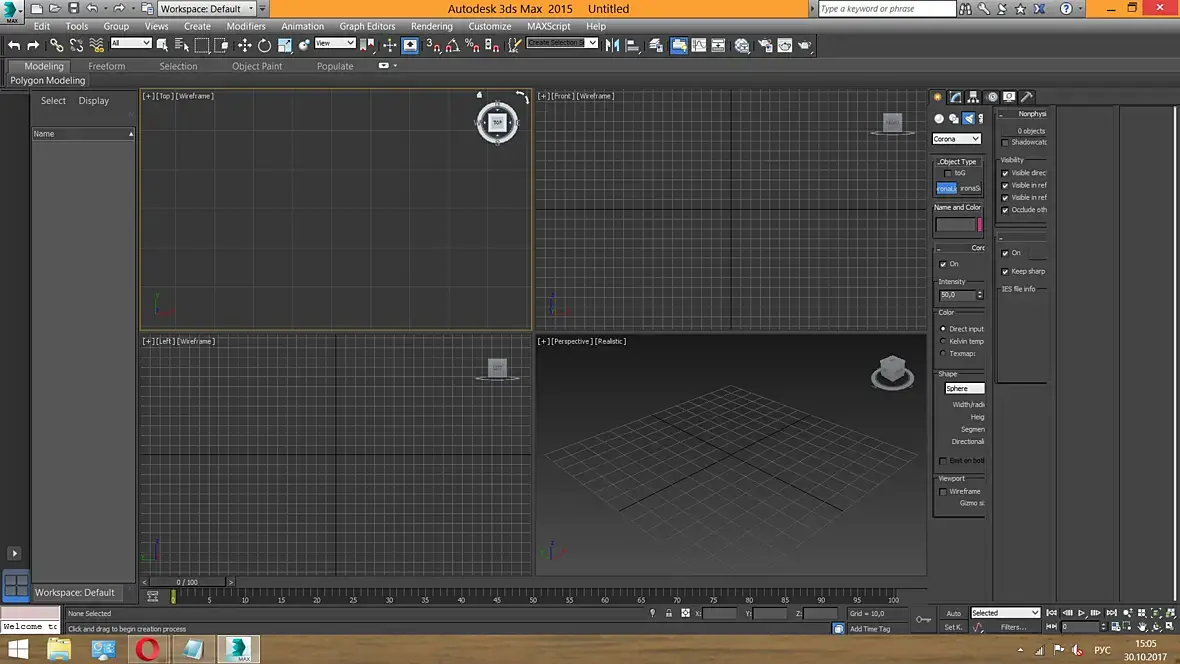Click the Set Keys key icon

point(923,619)
